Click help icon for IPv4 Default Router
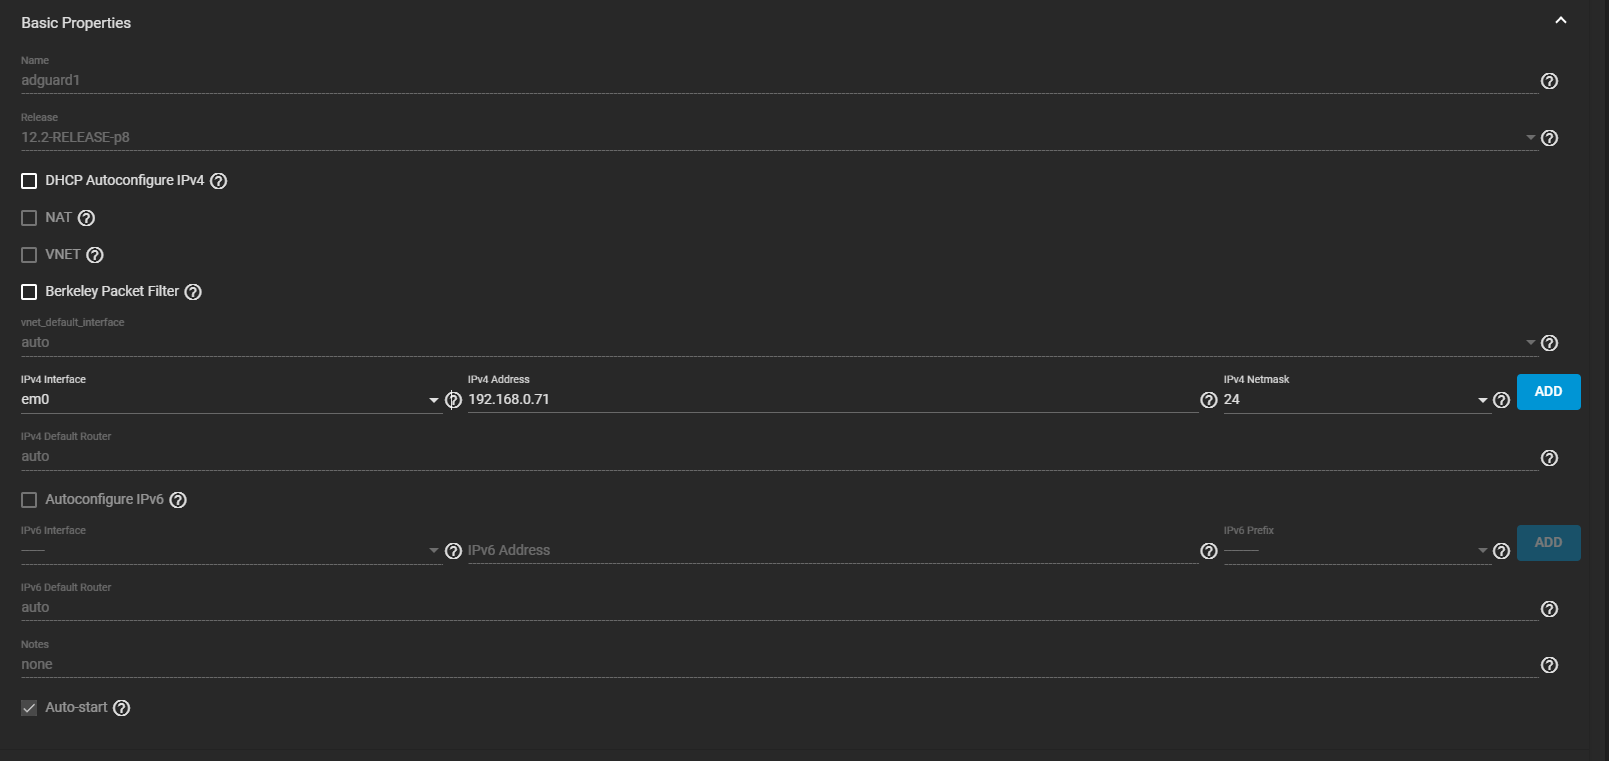1609x761 pixels. click(1549, 458)
